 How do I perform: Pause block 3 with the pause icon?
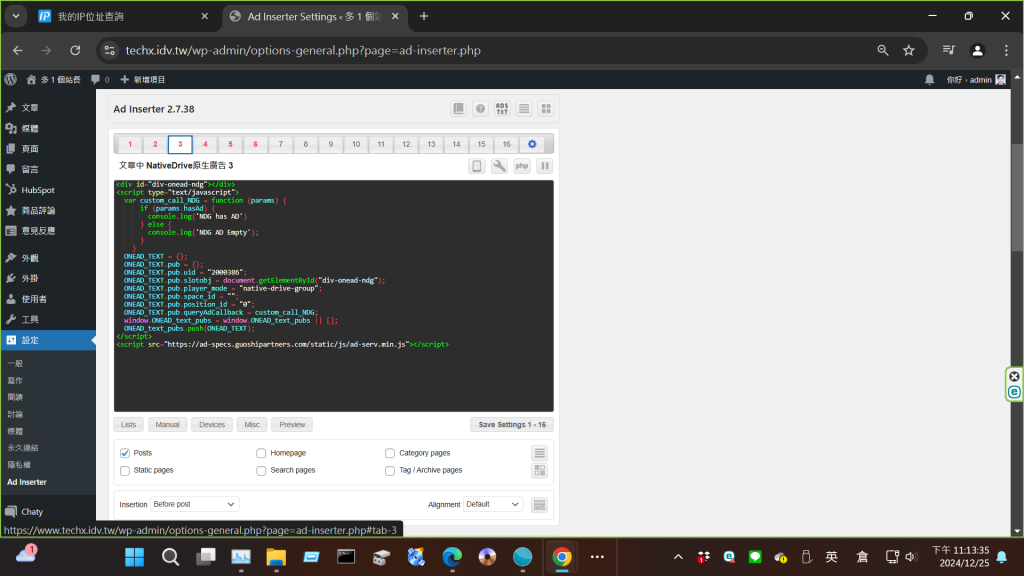545,166
